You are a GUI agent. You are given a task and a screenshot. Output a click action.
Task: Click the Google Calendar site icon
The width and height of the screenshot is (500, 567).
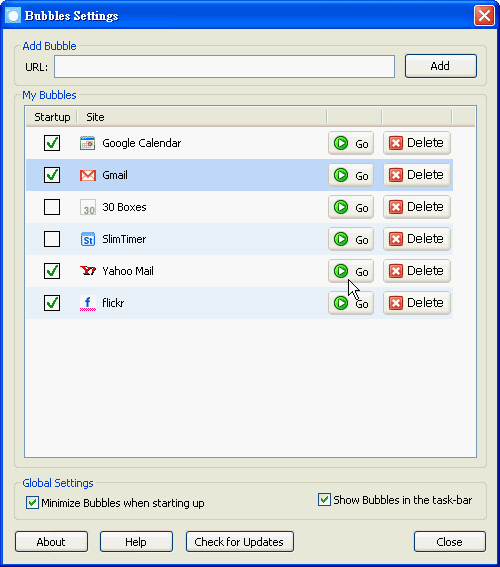87,143
